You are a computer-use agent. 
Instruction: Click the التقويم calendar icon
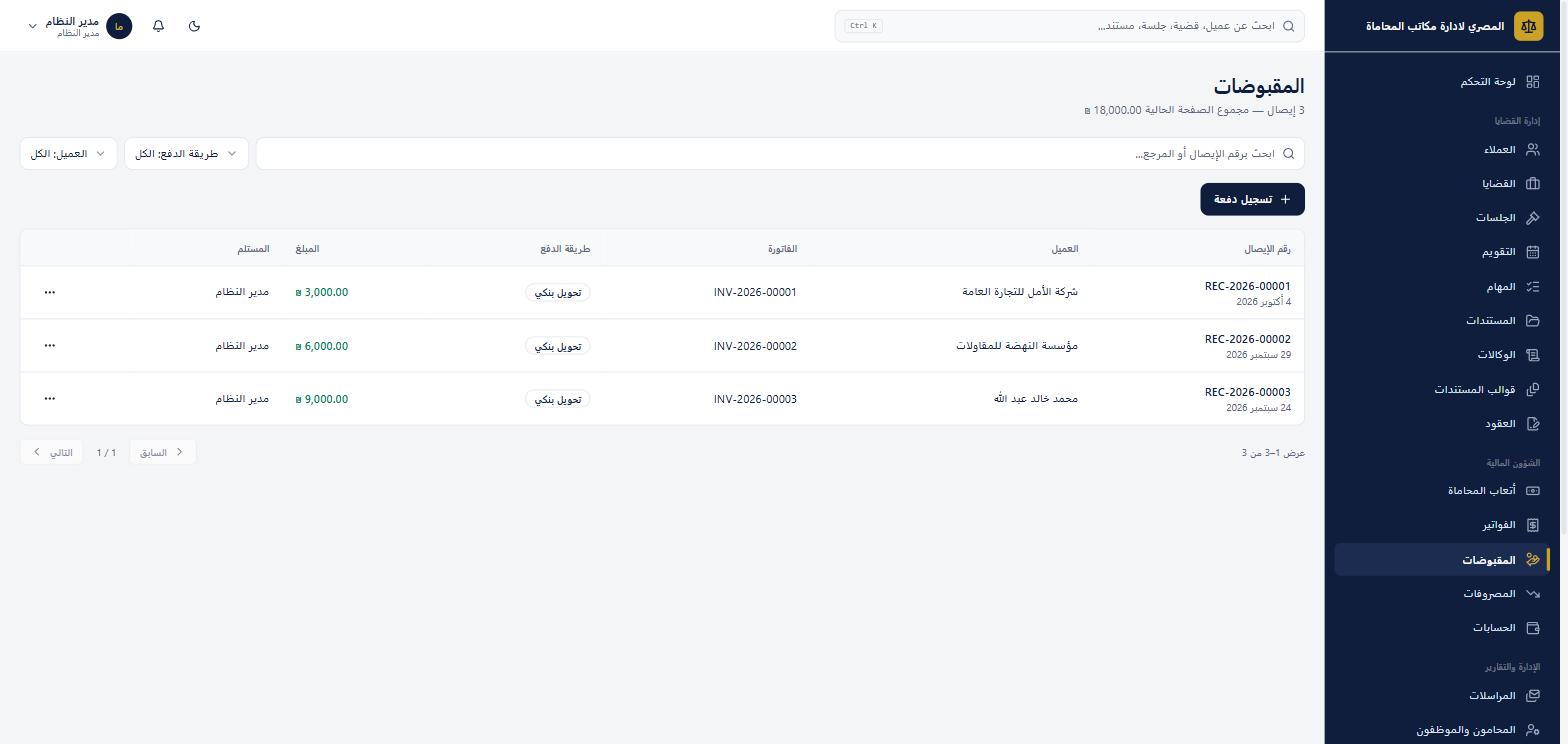[x=1533, y=252]
